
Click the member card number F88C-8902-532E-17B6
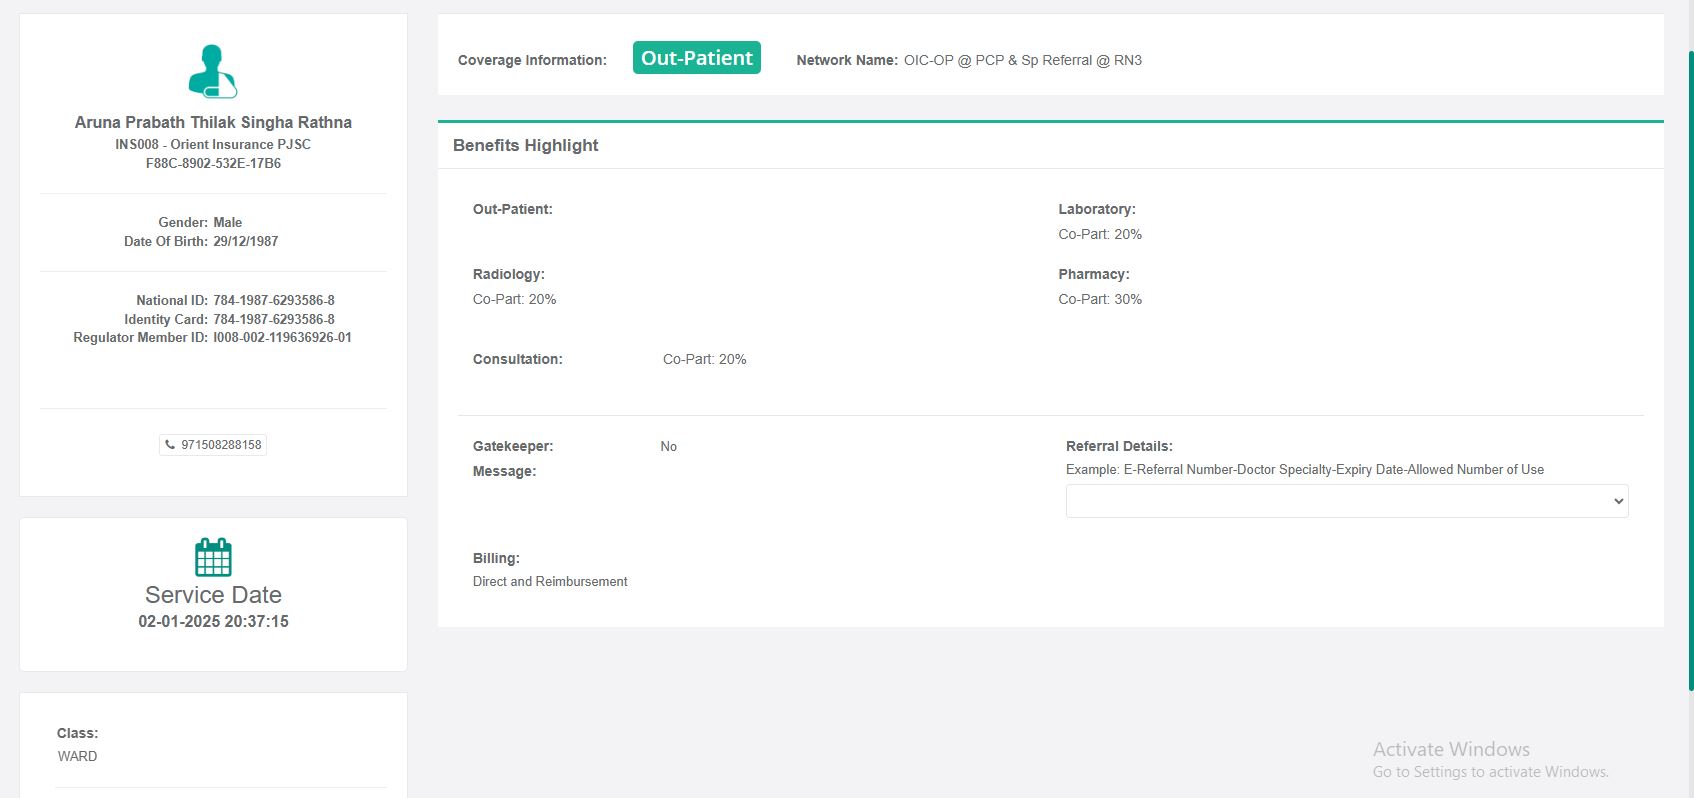point(213,163)
